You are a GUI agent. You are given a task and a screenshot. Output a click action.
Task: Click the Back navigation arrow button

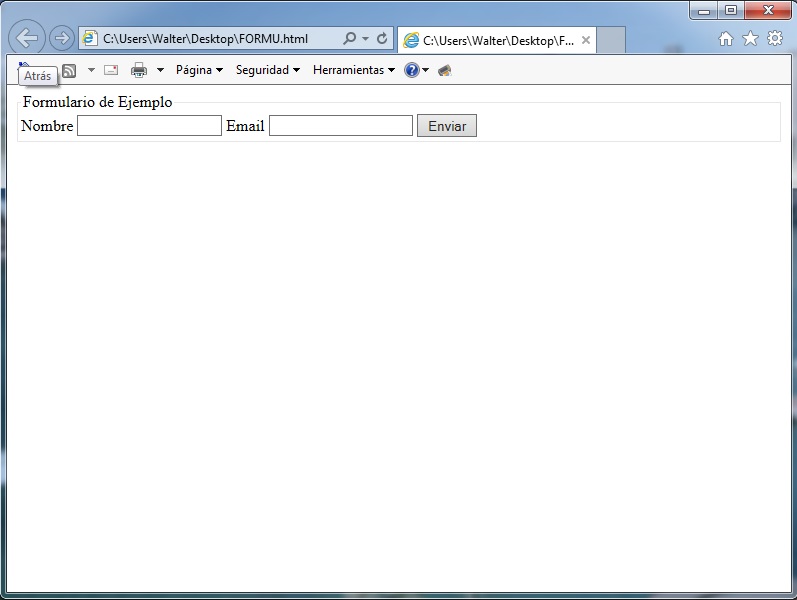pyautogui.click(x=26, y=39)
